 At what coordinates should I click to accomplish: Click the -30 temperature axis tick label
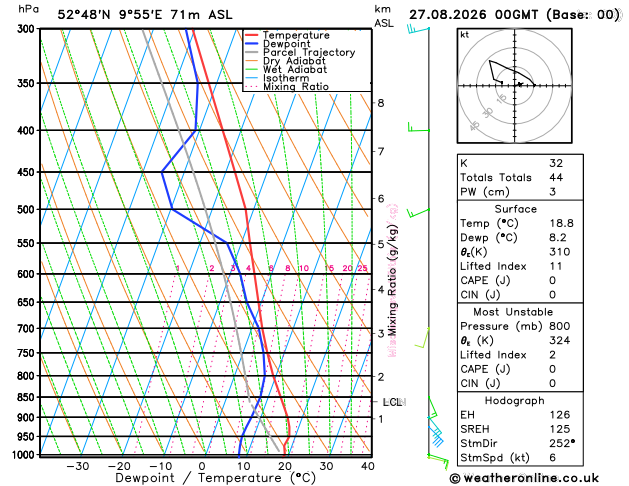tap(77, 466)
